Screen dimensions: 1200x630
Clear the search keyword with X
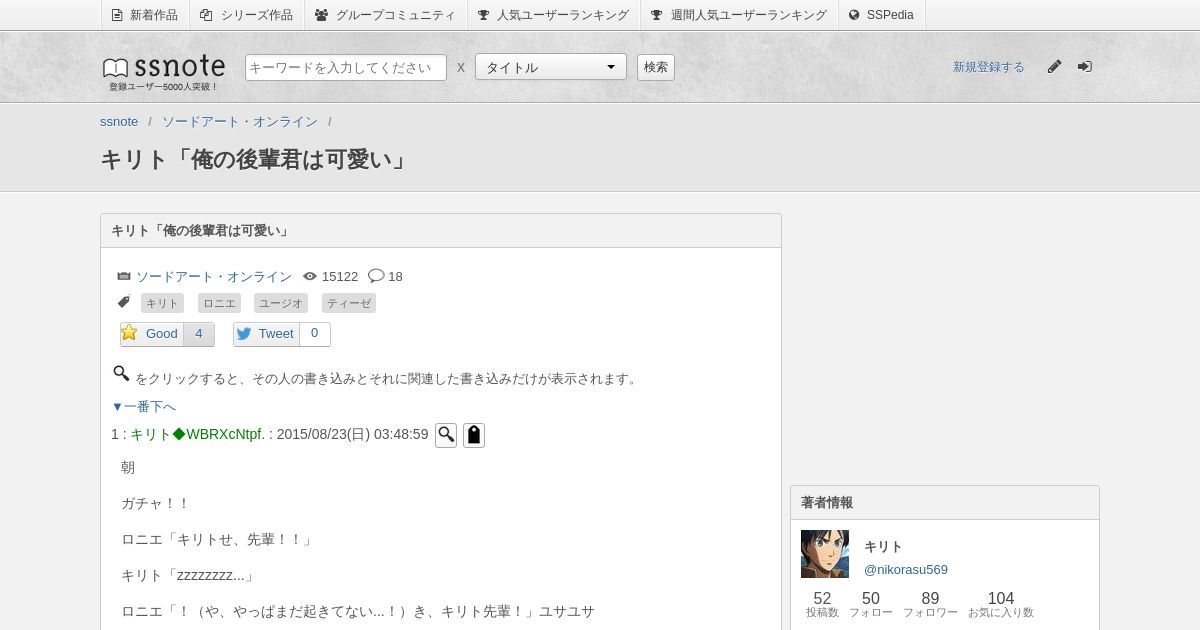point(461,67)
